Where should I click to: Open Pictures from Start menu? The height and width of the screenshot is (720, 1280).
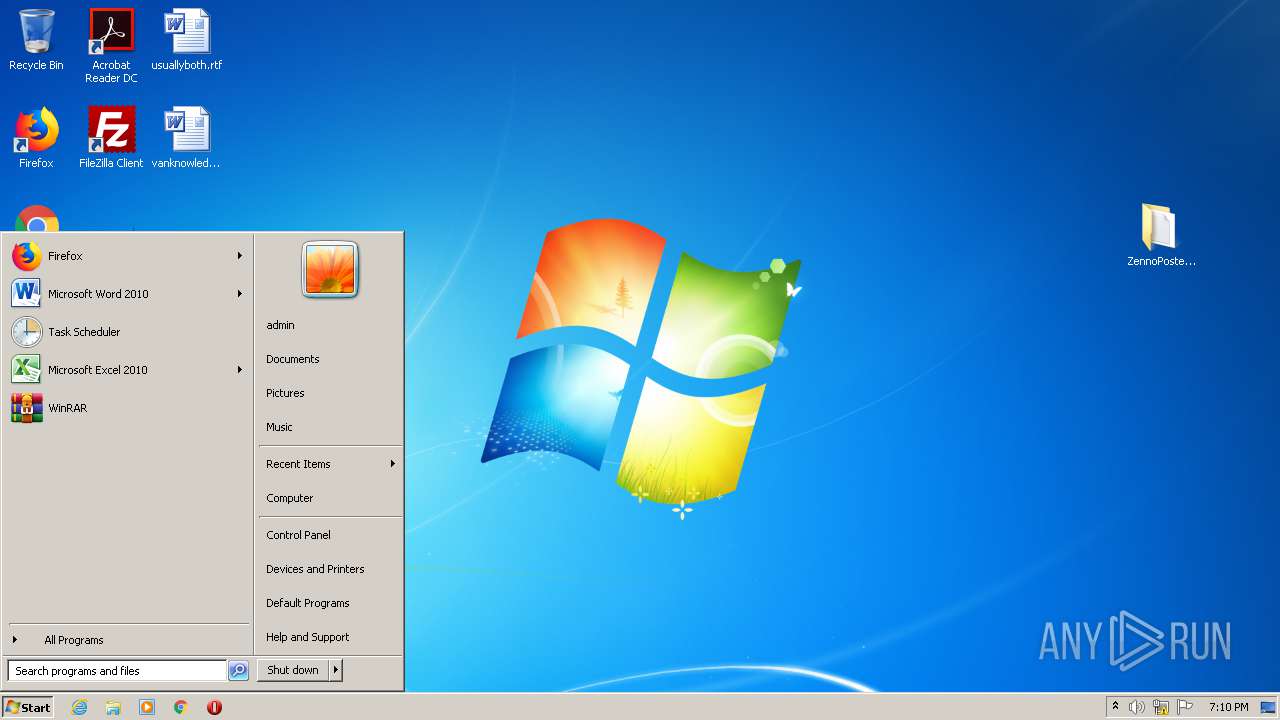tap(330, 393)
